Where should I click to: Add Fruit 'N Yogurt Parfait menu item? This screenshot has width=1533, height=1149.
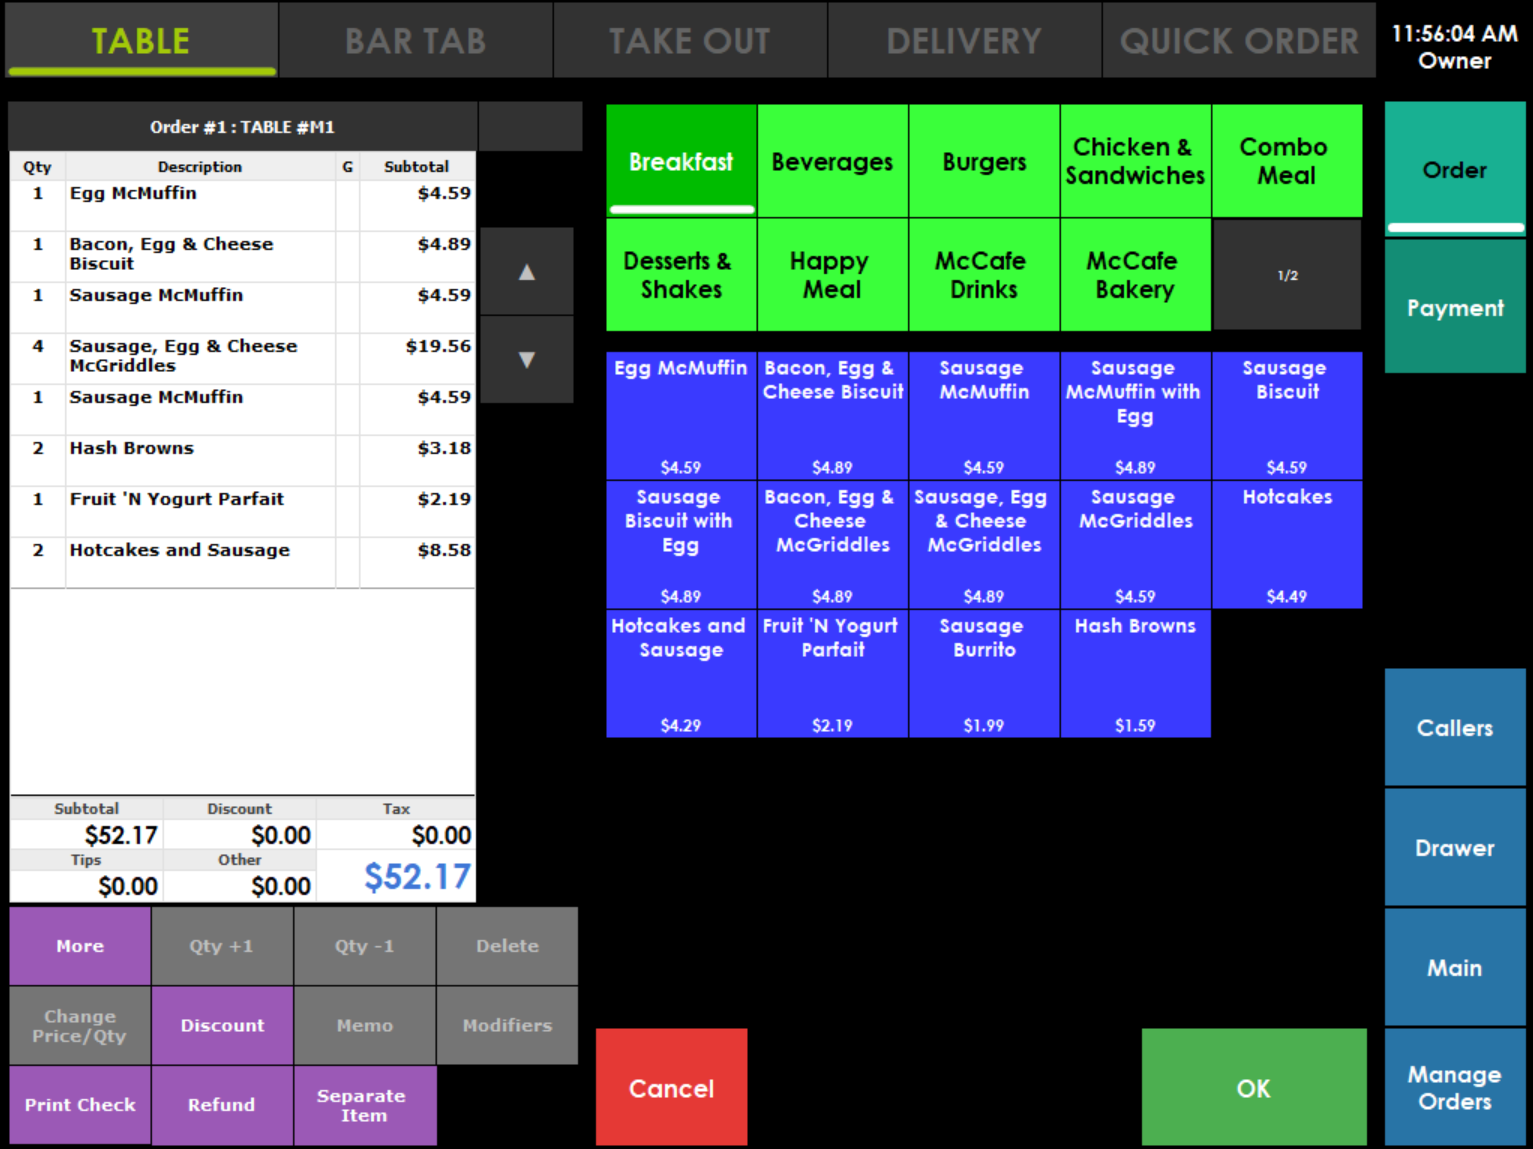tap(832, 673)
